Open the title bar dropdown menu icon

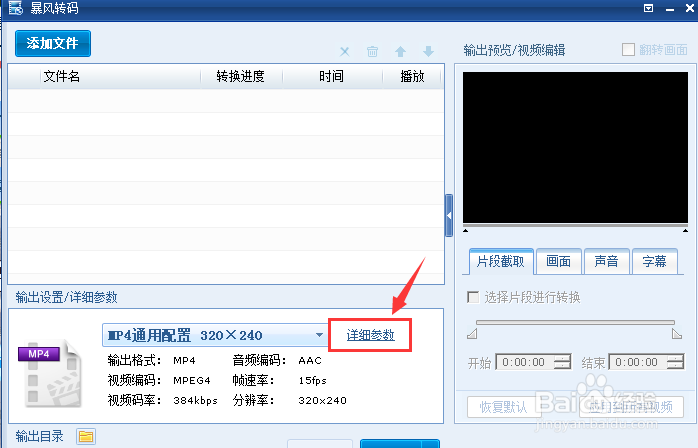[649, 8]
